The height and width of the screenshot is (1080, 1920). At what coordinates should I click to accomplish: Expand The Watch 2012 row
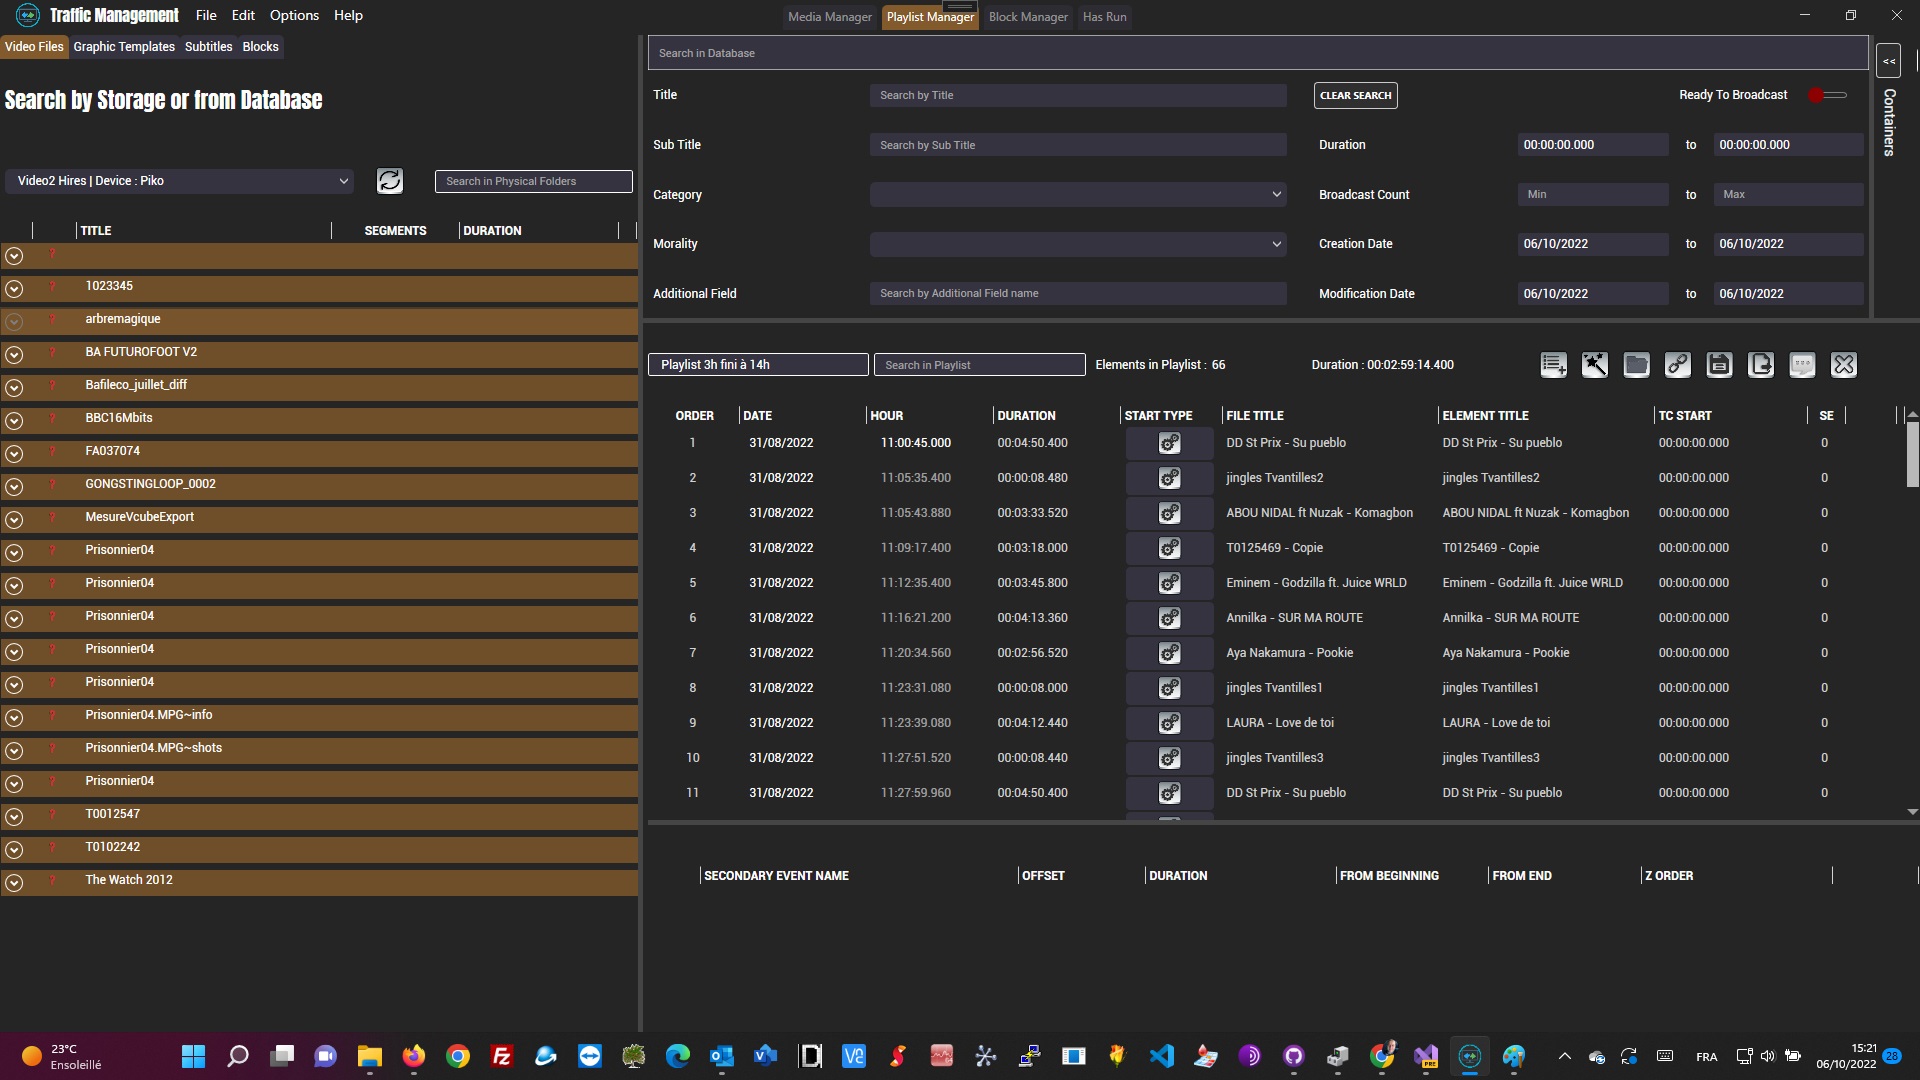(14, 883)
